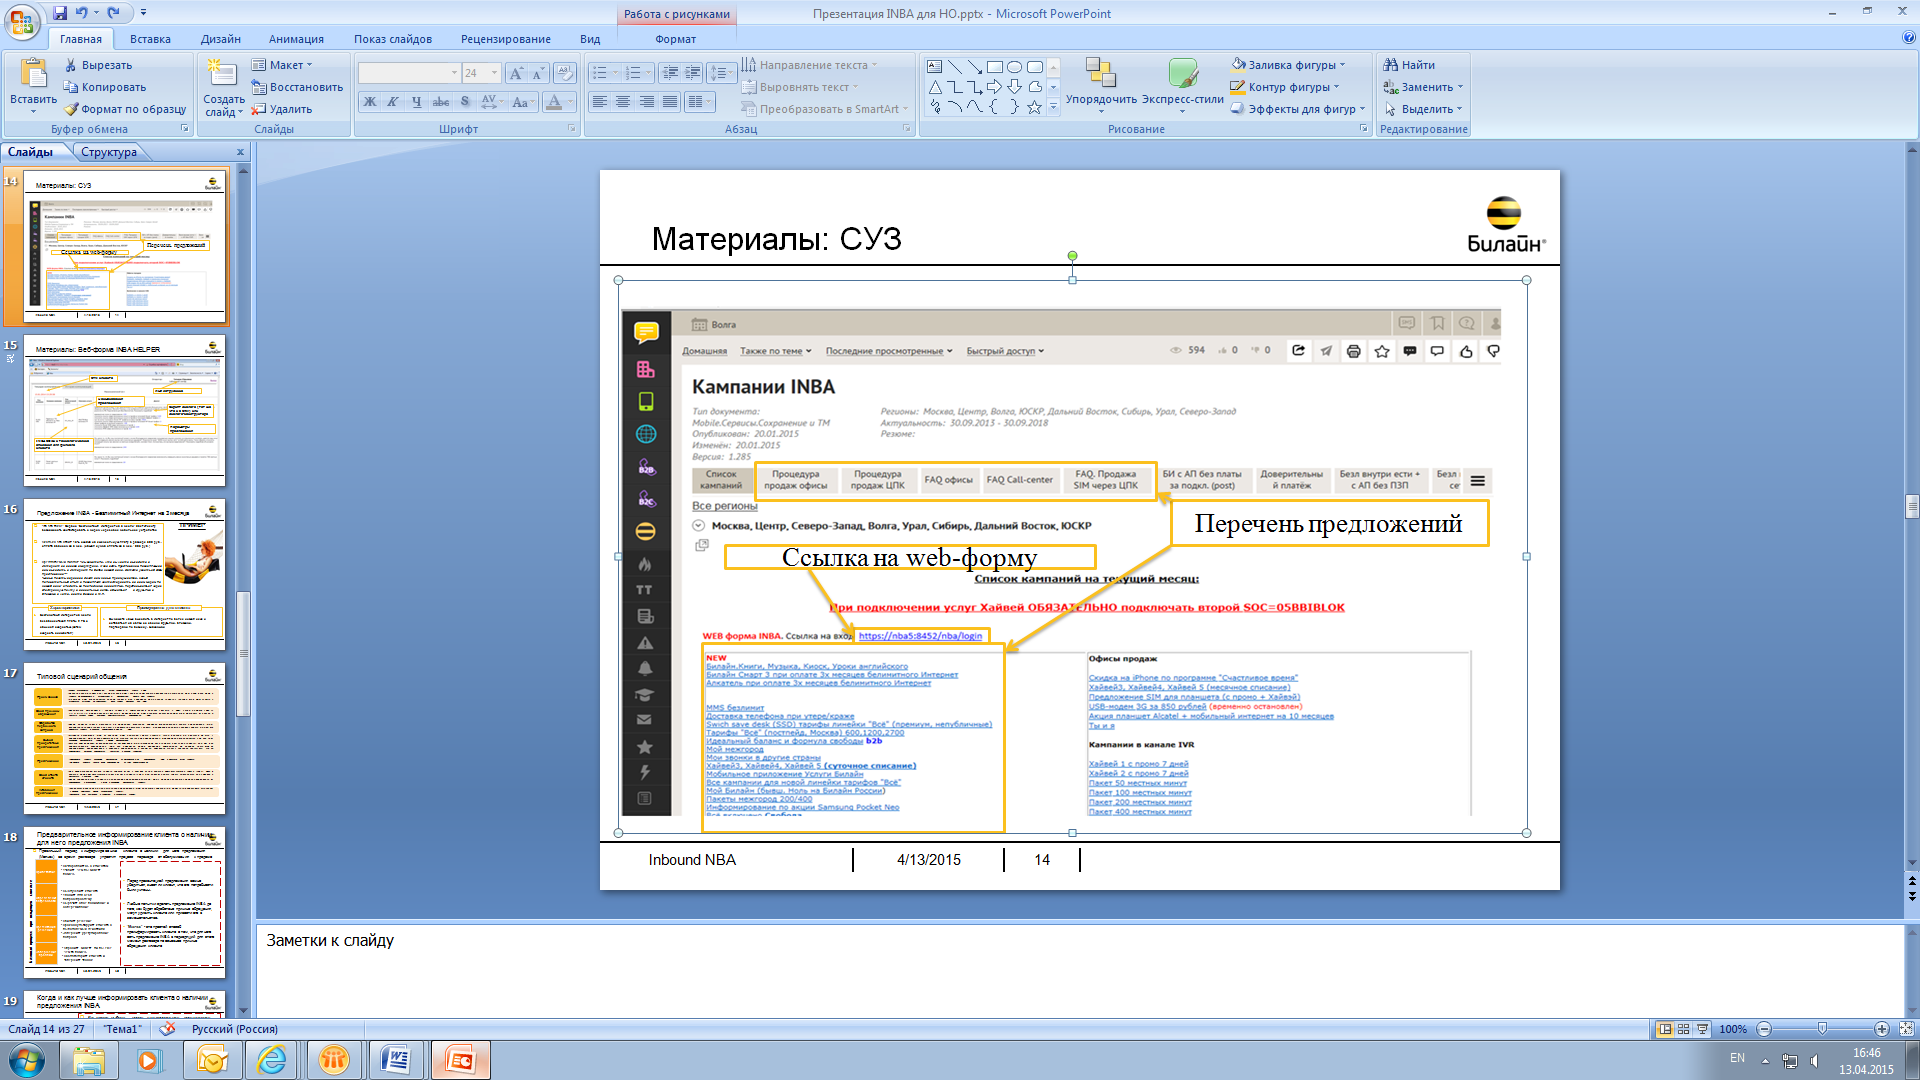
Task: Click the slide panel vertical scrollbar thumb
Action: 243,654
